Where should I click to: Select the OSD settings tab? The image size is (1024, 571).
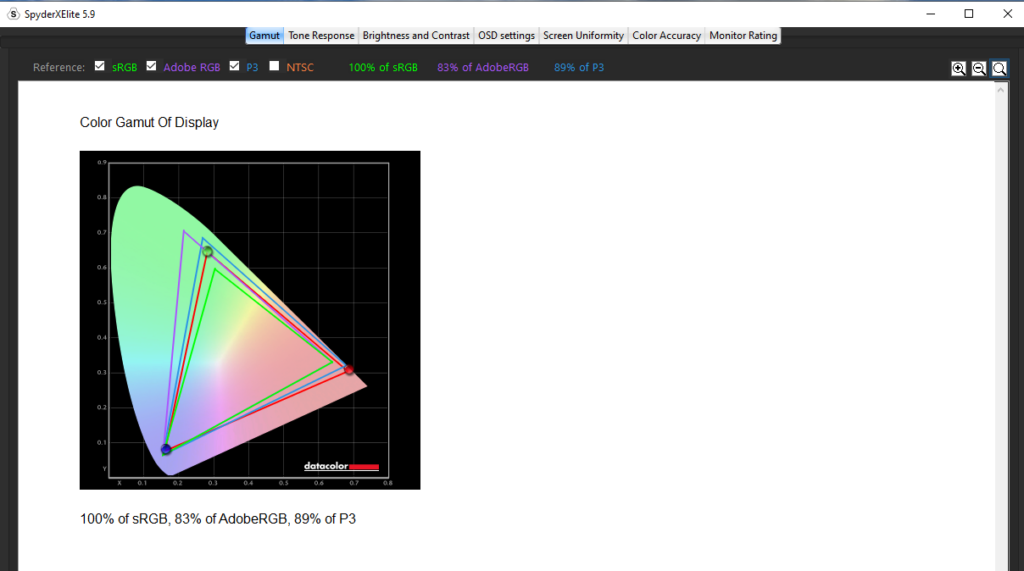506,35
